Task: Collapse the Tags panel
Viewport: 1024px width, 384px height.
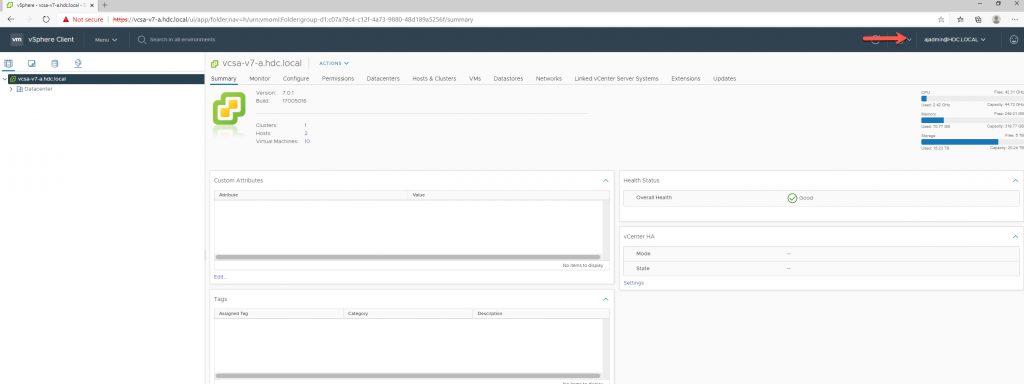Action: [605, 299]
